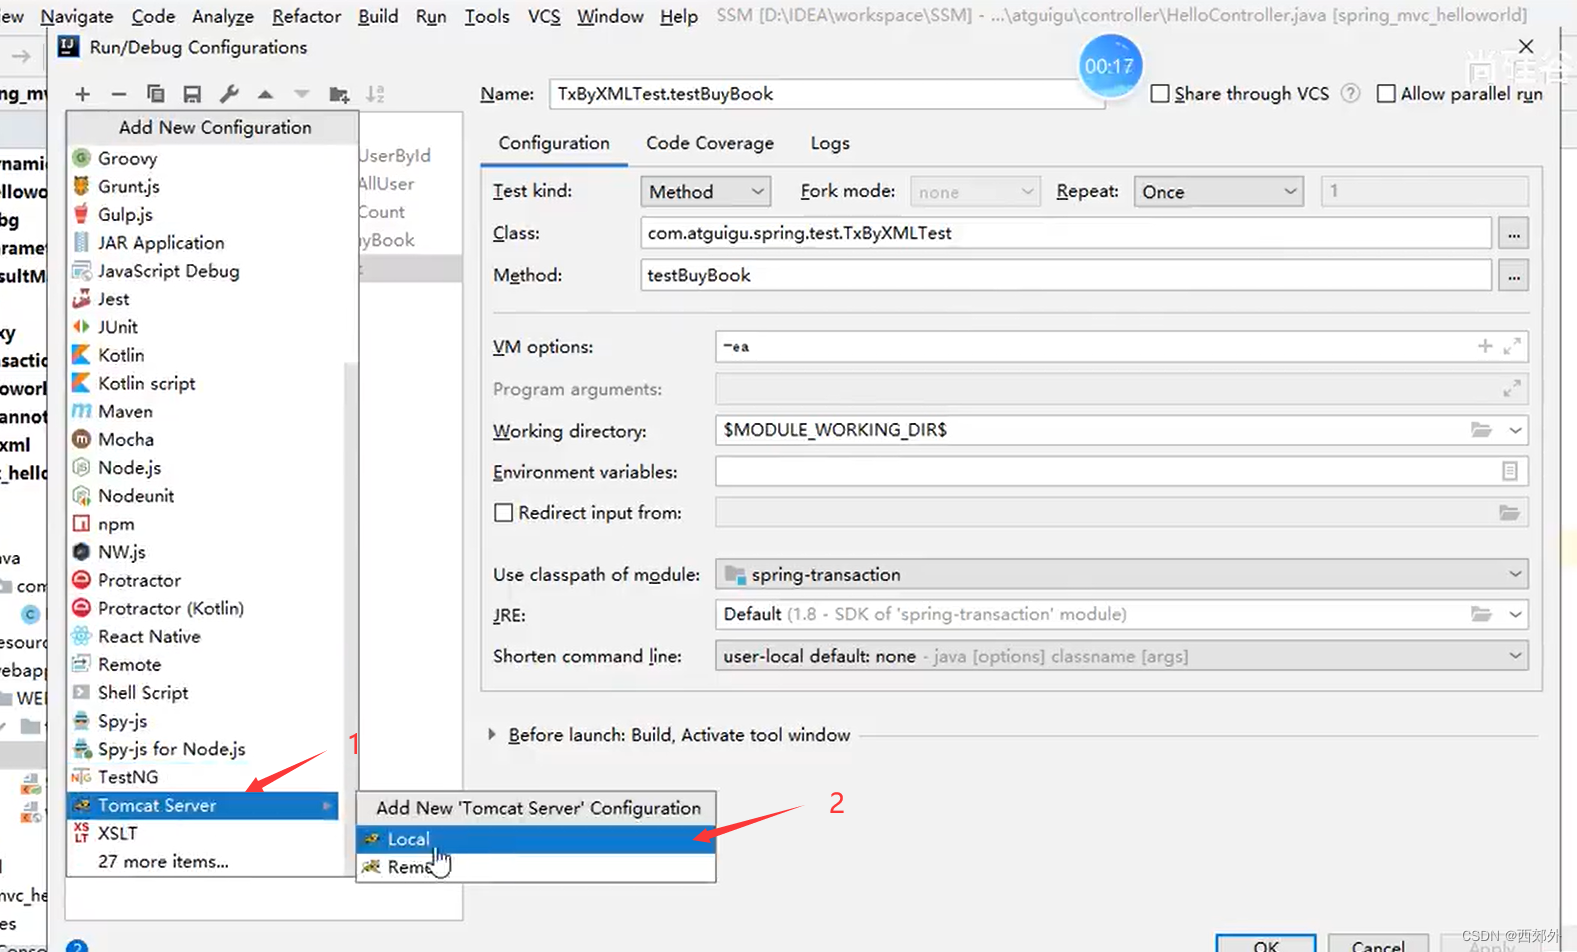Open Repeat Once dropdown

tap(1218, 191)
